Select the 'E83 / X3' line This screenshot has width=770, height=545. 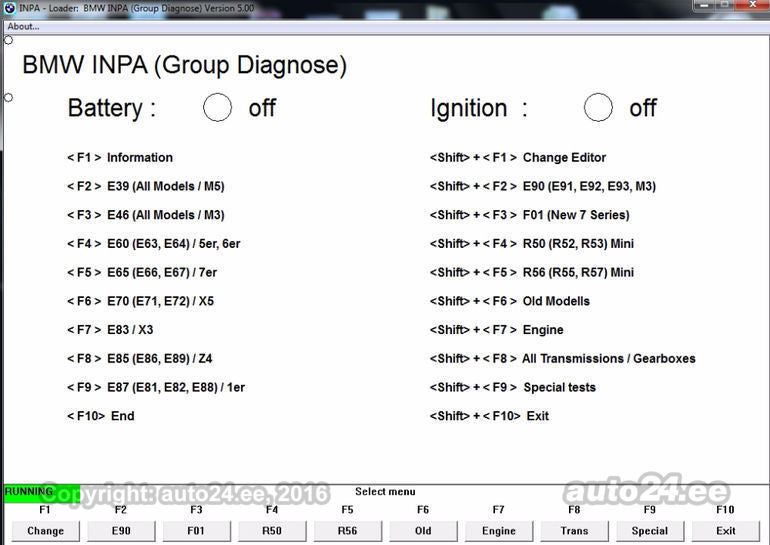[x=110, y=330]
